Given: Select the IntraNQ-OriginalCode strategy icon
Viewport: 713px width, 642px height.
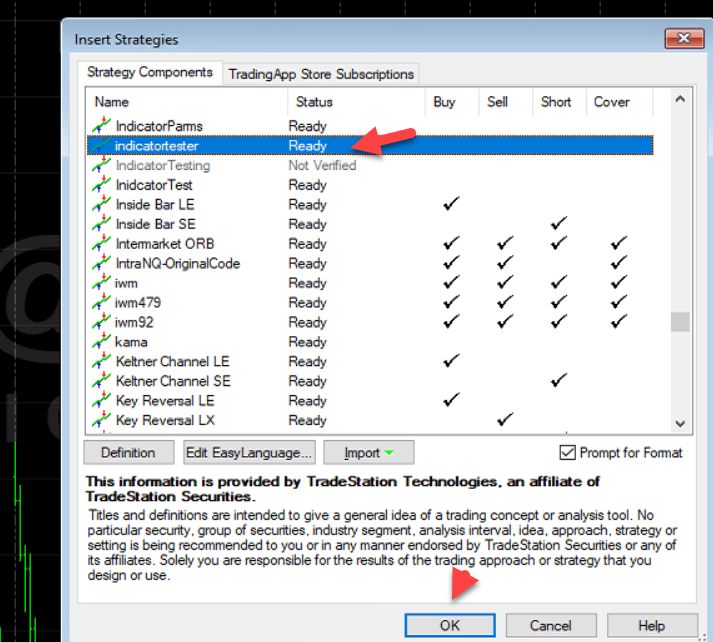Looking at the screenshot, I should click(x=100, y=263).
